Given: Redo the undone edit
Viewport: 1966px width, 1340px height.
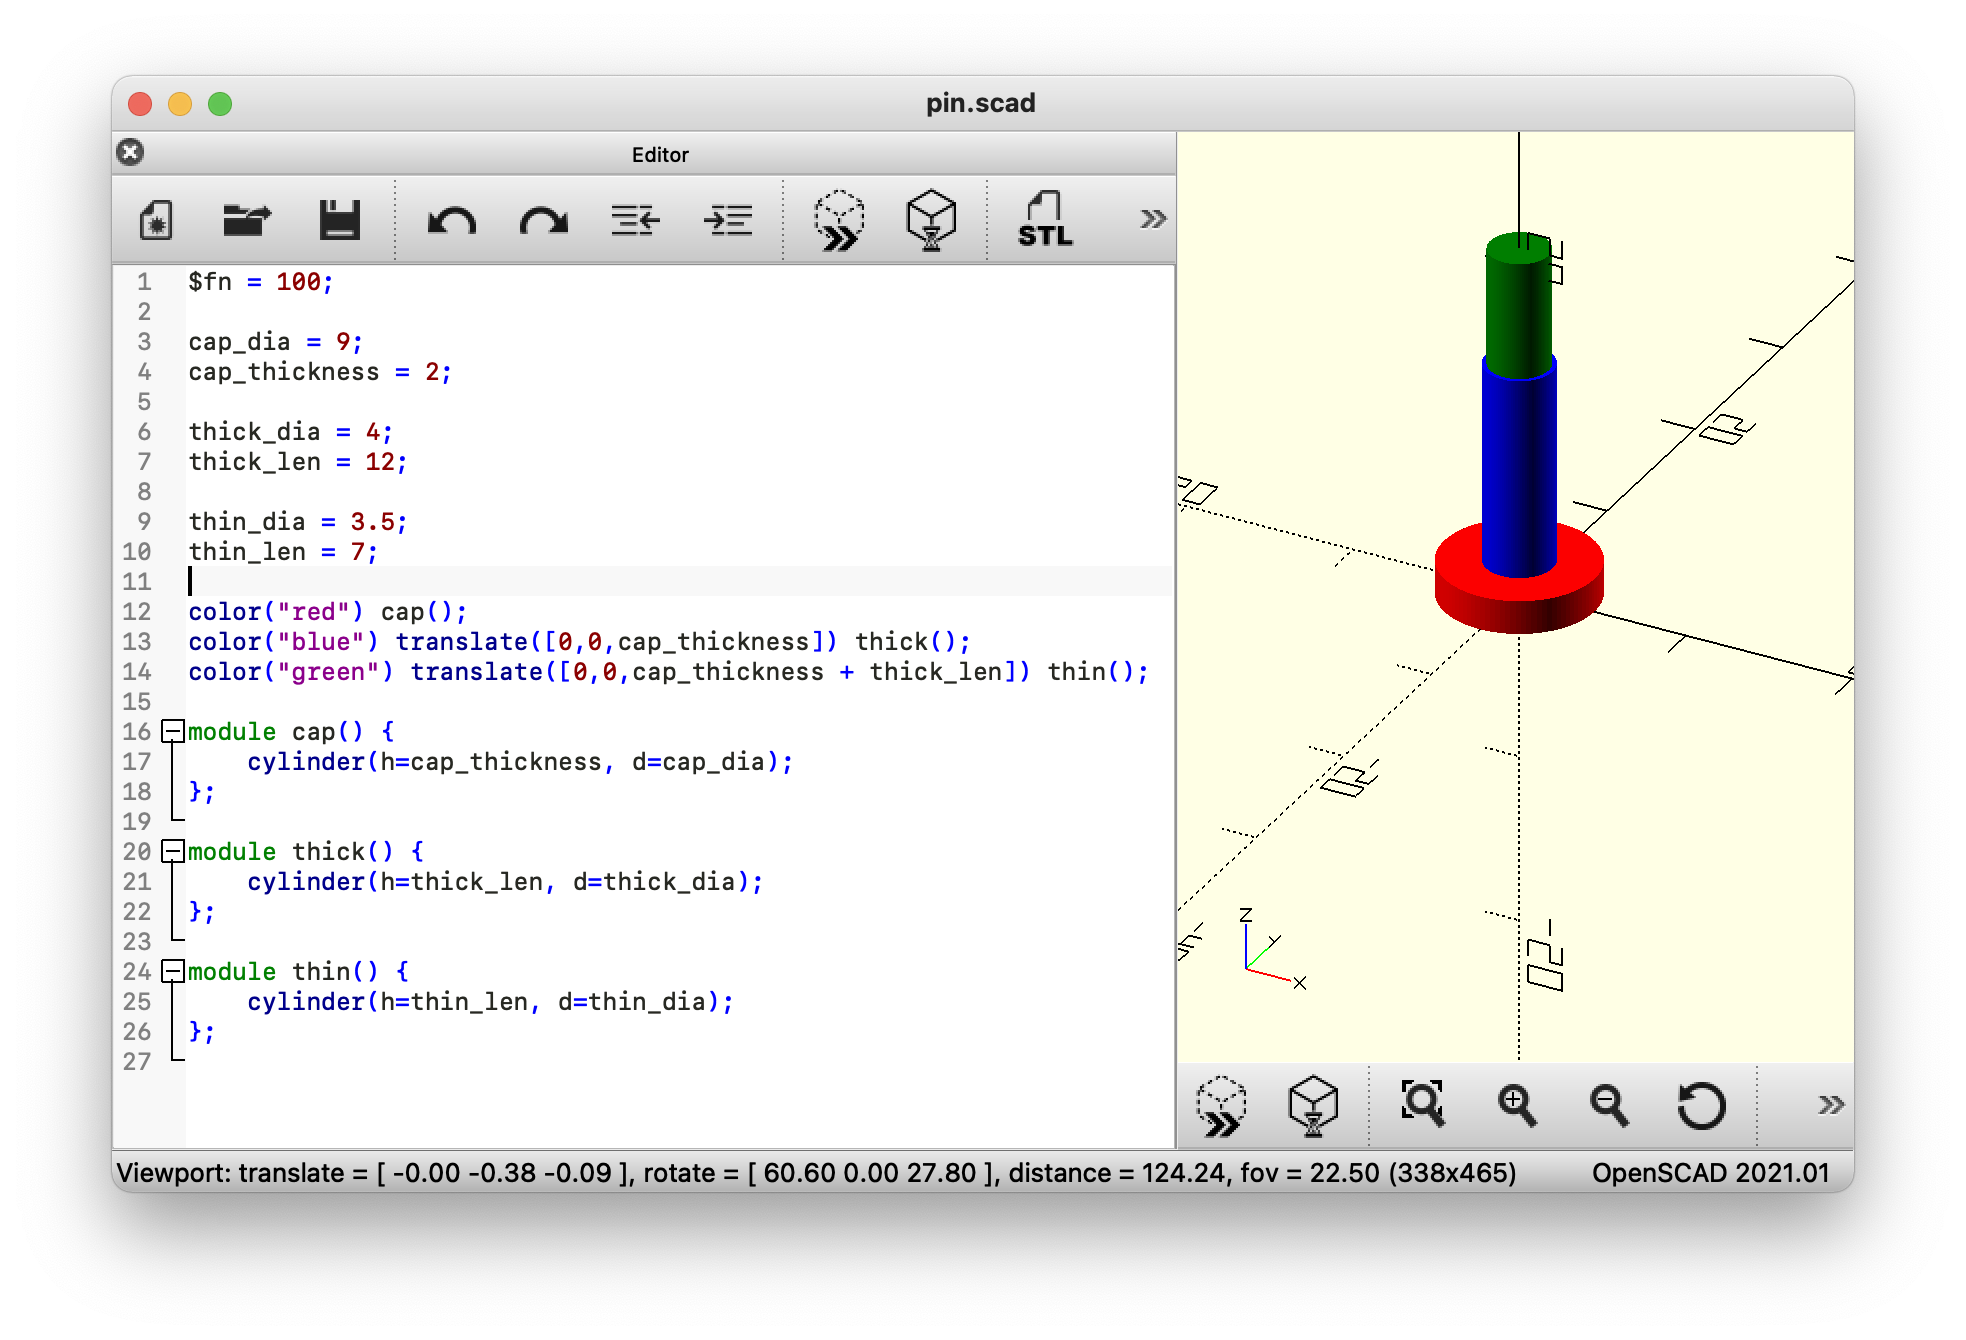Looking at the screenshot, I should coord(543,221).
